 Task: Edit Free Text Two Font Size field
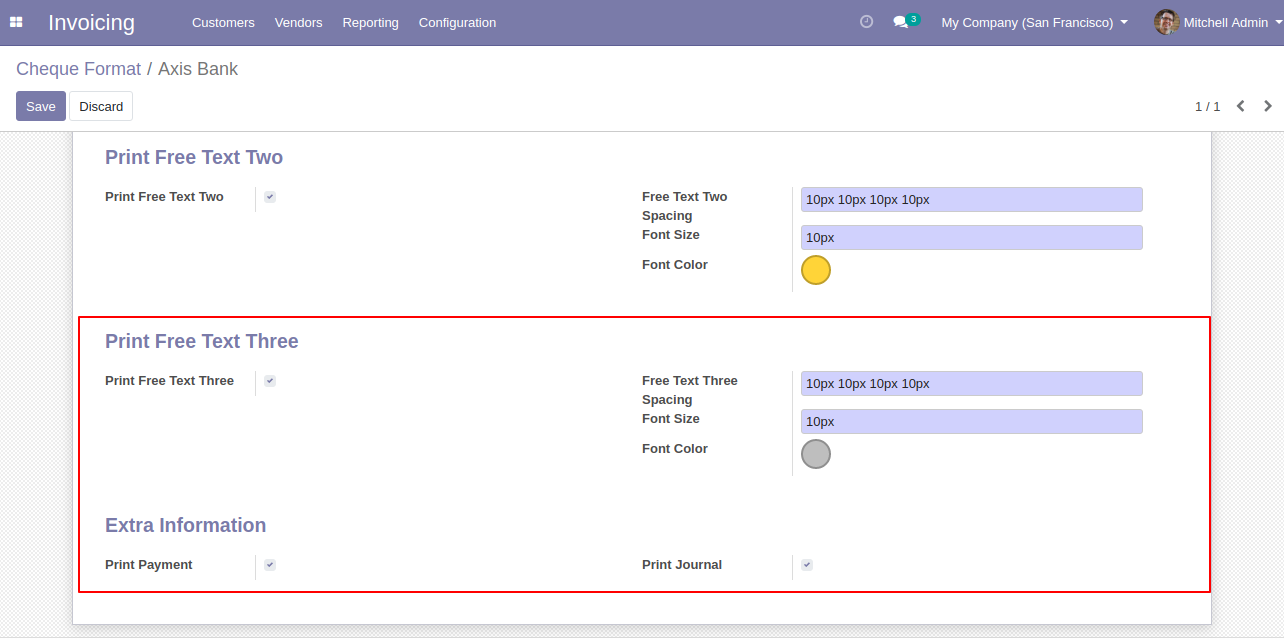(971, 237)
